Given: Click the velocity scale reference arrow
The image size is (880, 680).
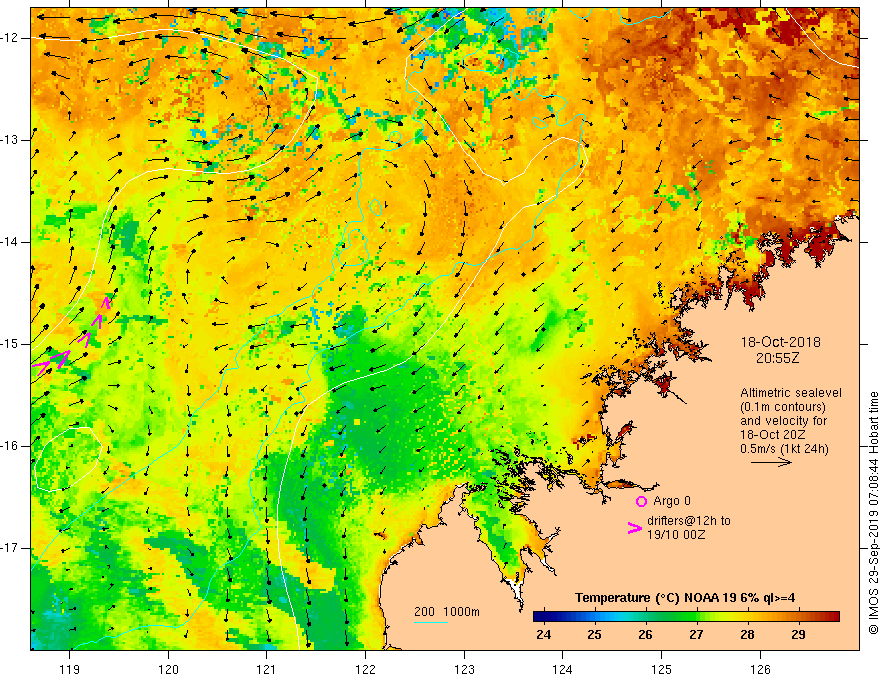Looking at the screenshot, I should 771,462.
